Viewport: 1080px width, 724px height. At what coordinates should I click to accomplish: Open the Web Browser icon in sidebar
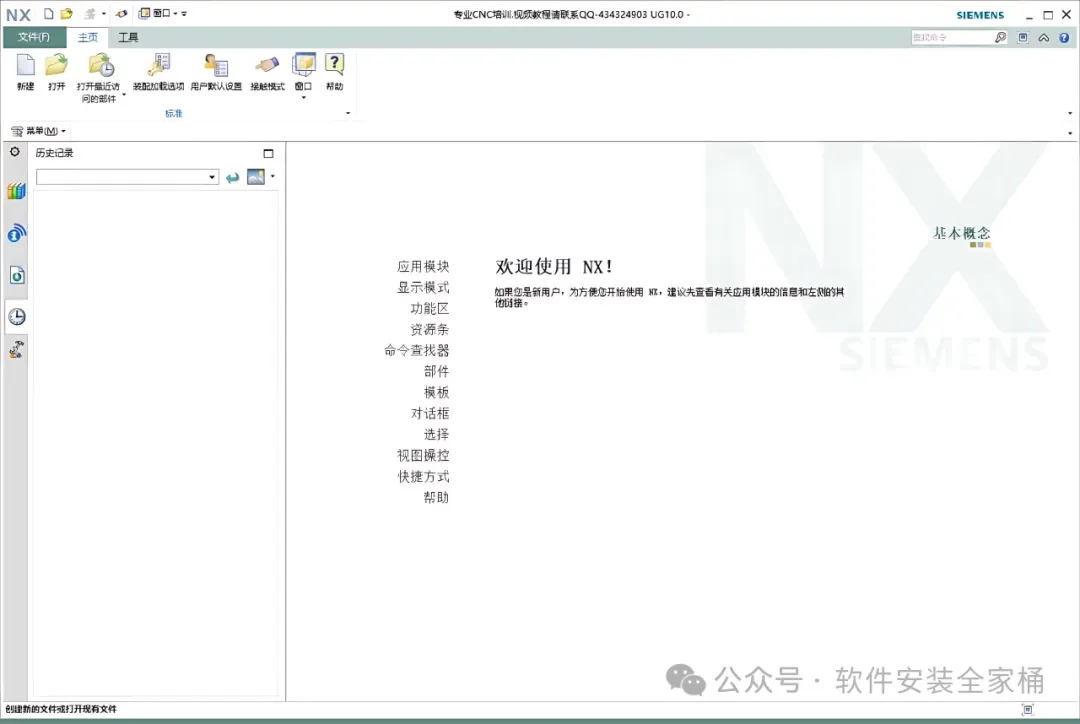[17, 276]
